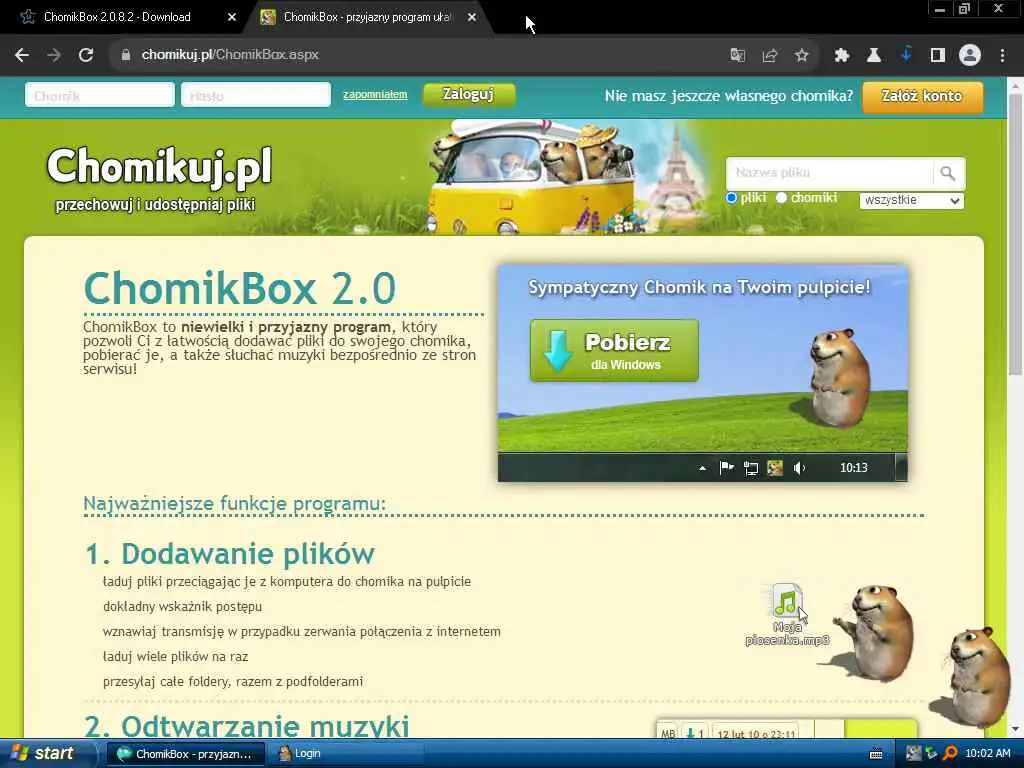
Task: Click the lock icon in address bar
Action: click(126, 56)
